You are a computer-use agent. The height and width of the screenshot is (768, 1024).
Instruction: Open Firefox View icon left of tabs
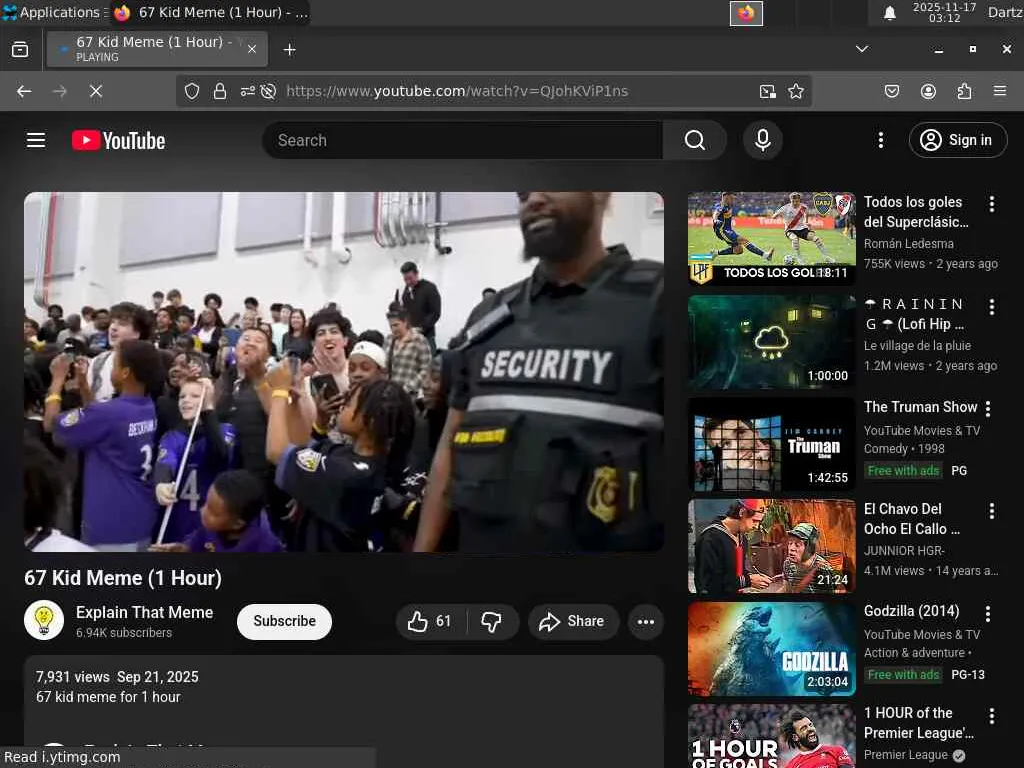pos(20,49)
